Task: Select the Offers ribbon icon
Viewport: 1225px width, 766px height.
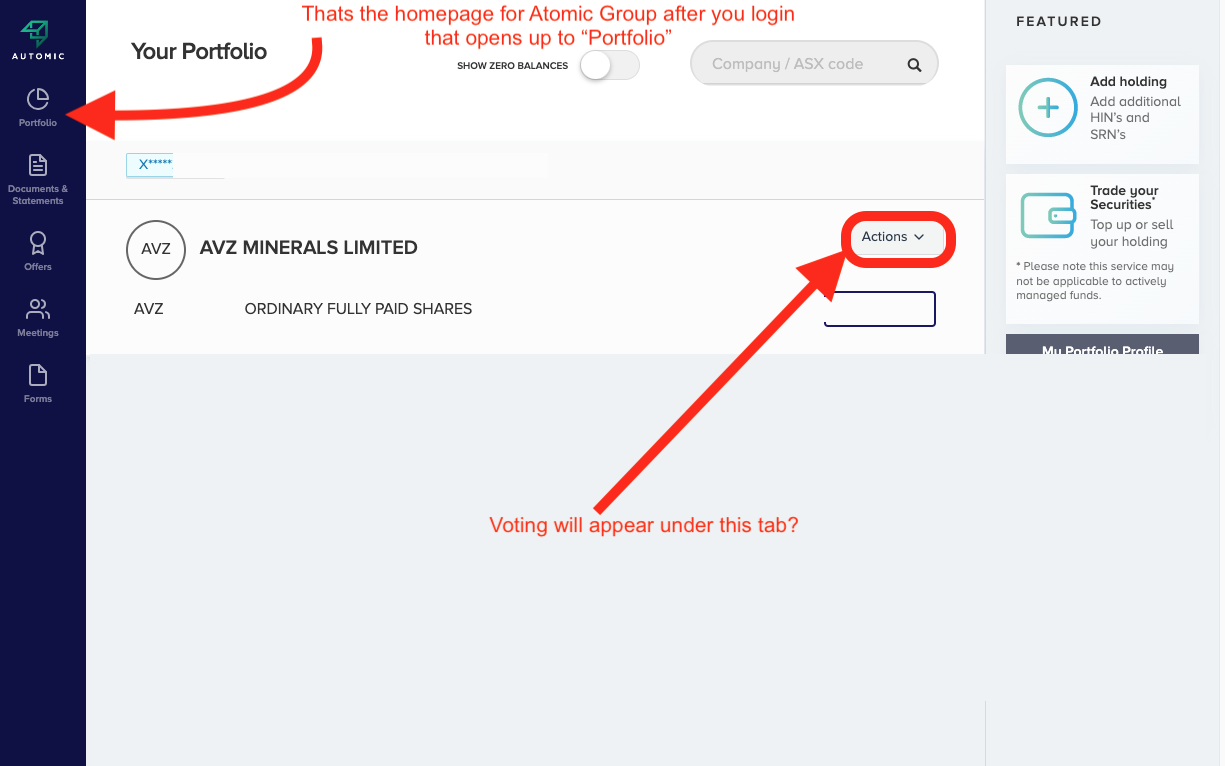Action: (x=38, y=243)
